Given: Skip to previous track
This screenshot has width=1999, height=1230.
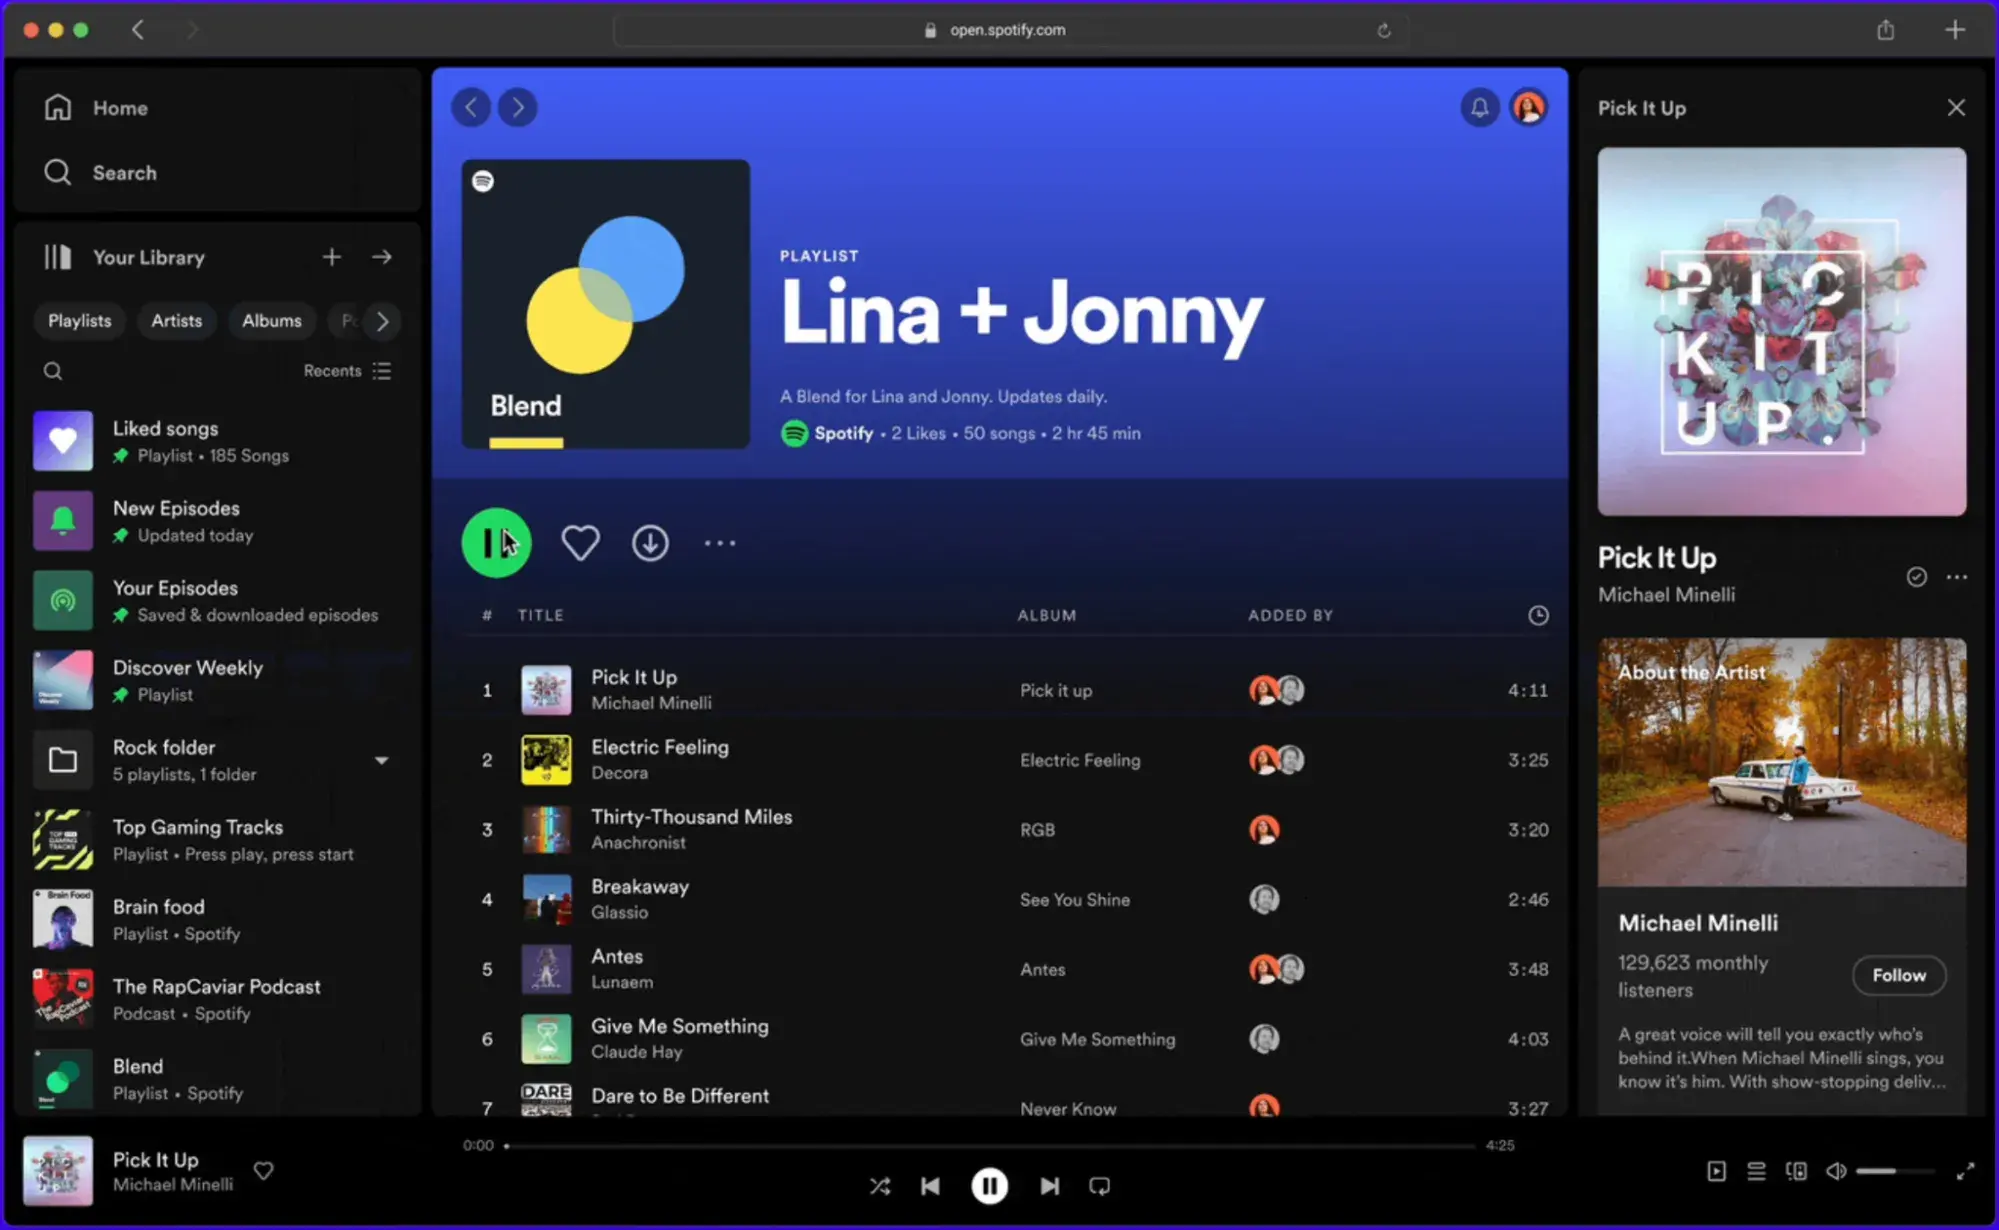Looking at the screenshot, I should (x=930, y=1186).
